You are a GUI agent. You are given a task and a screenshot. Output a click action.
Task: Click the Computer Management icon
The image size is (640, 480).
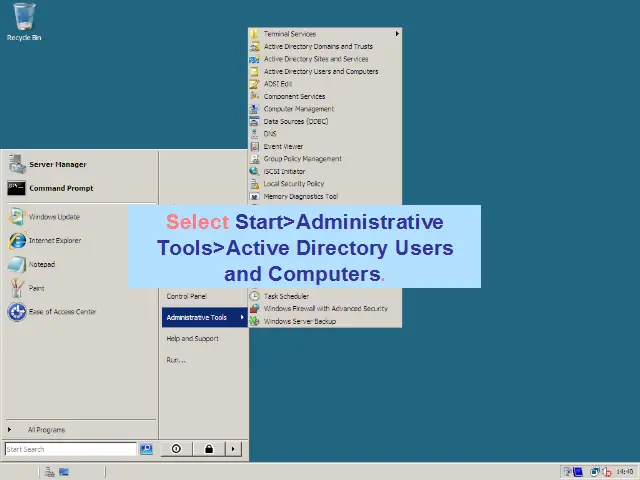click(x=254, y=109)
